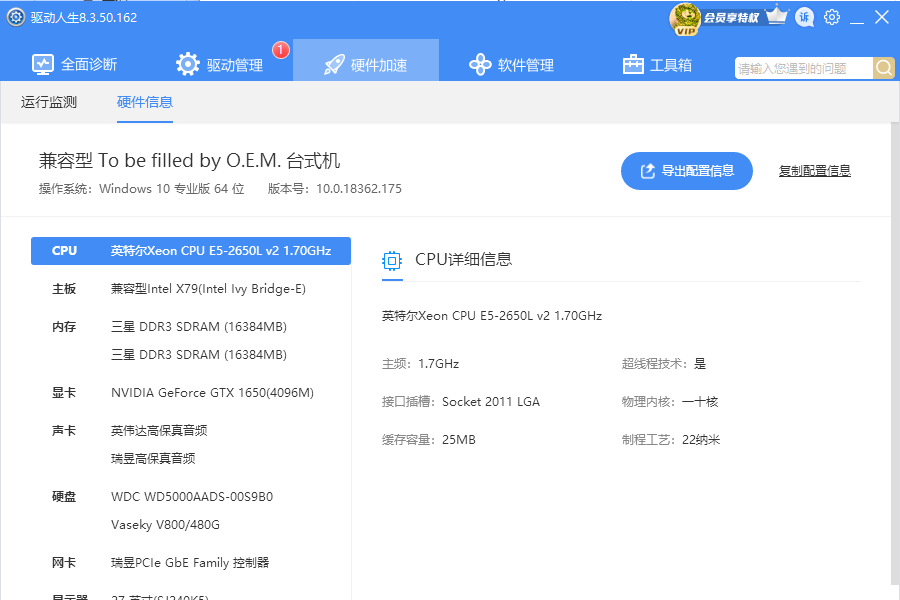Click the 驱动人生8.3.50.162 title text
The height and width of the screenshot is (600, 900).
click(84, 18)
